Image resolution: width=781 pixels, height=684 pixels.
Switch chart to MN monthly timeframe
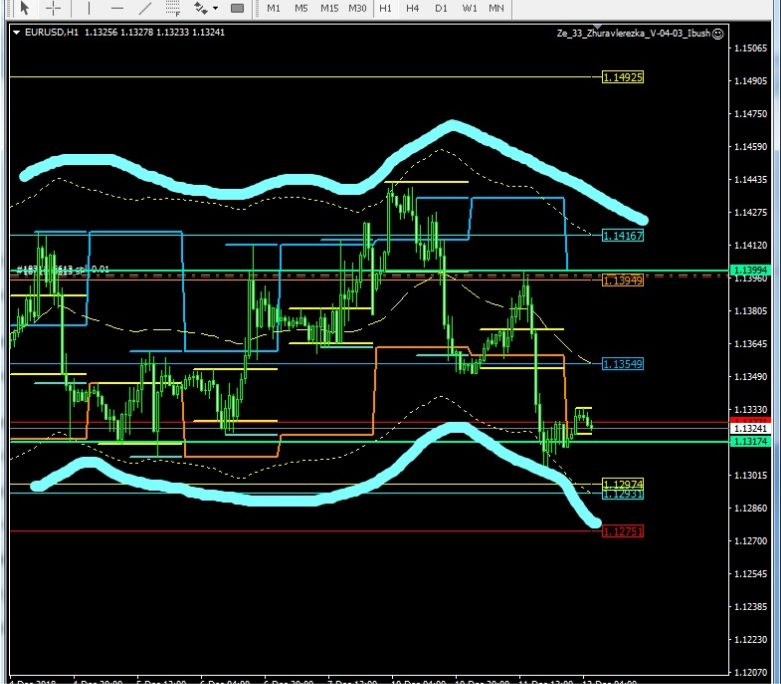(496, 8)
